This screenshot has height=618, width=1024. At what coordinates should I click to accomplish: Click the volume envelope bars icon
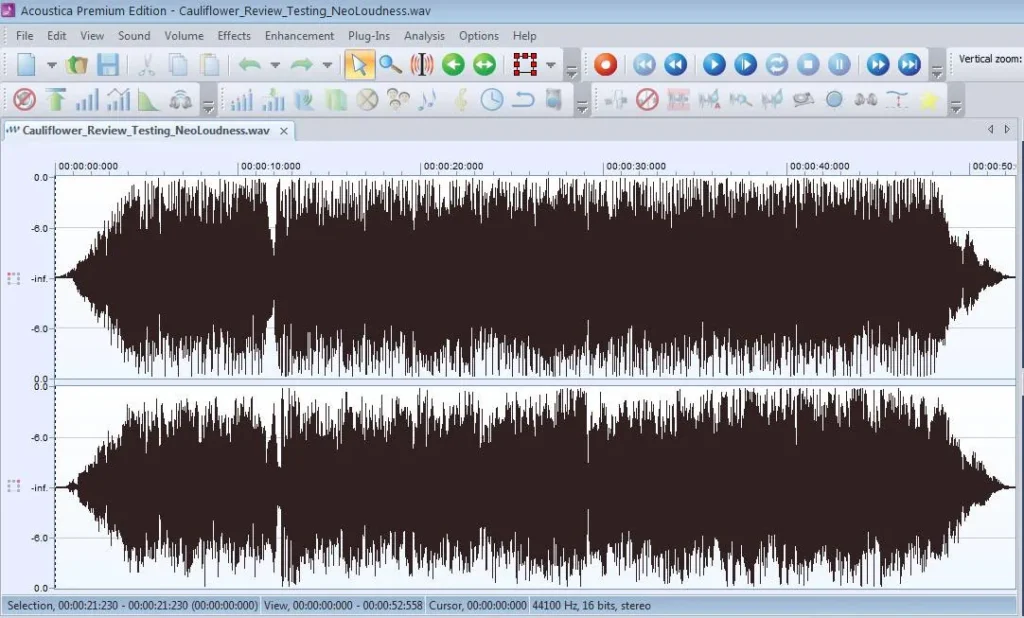[118, 100]
